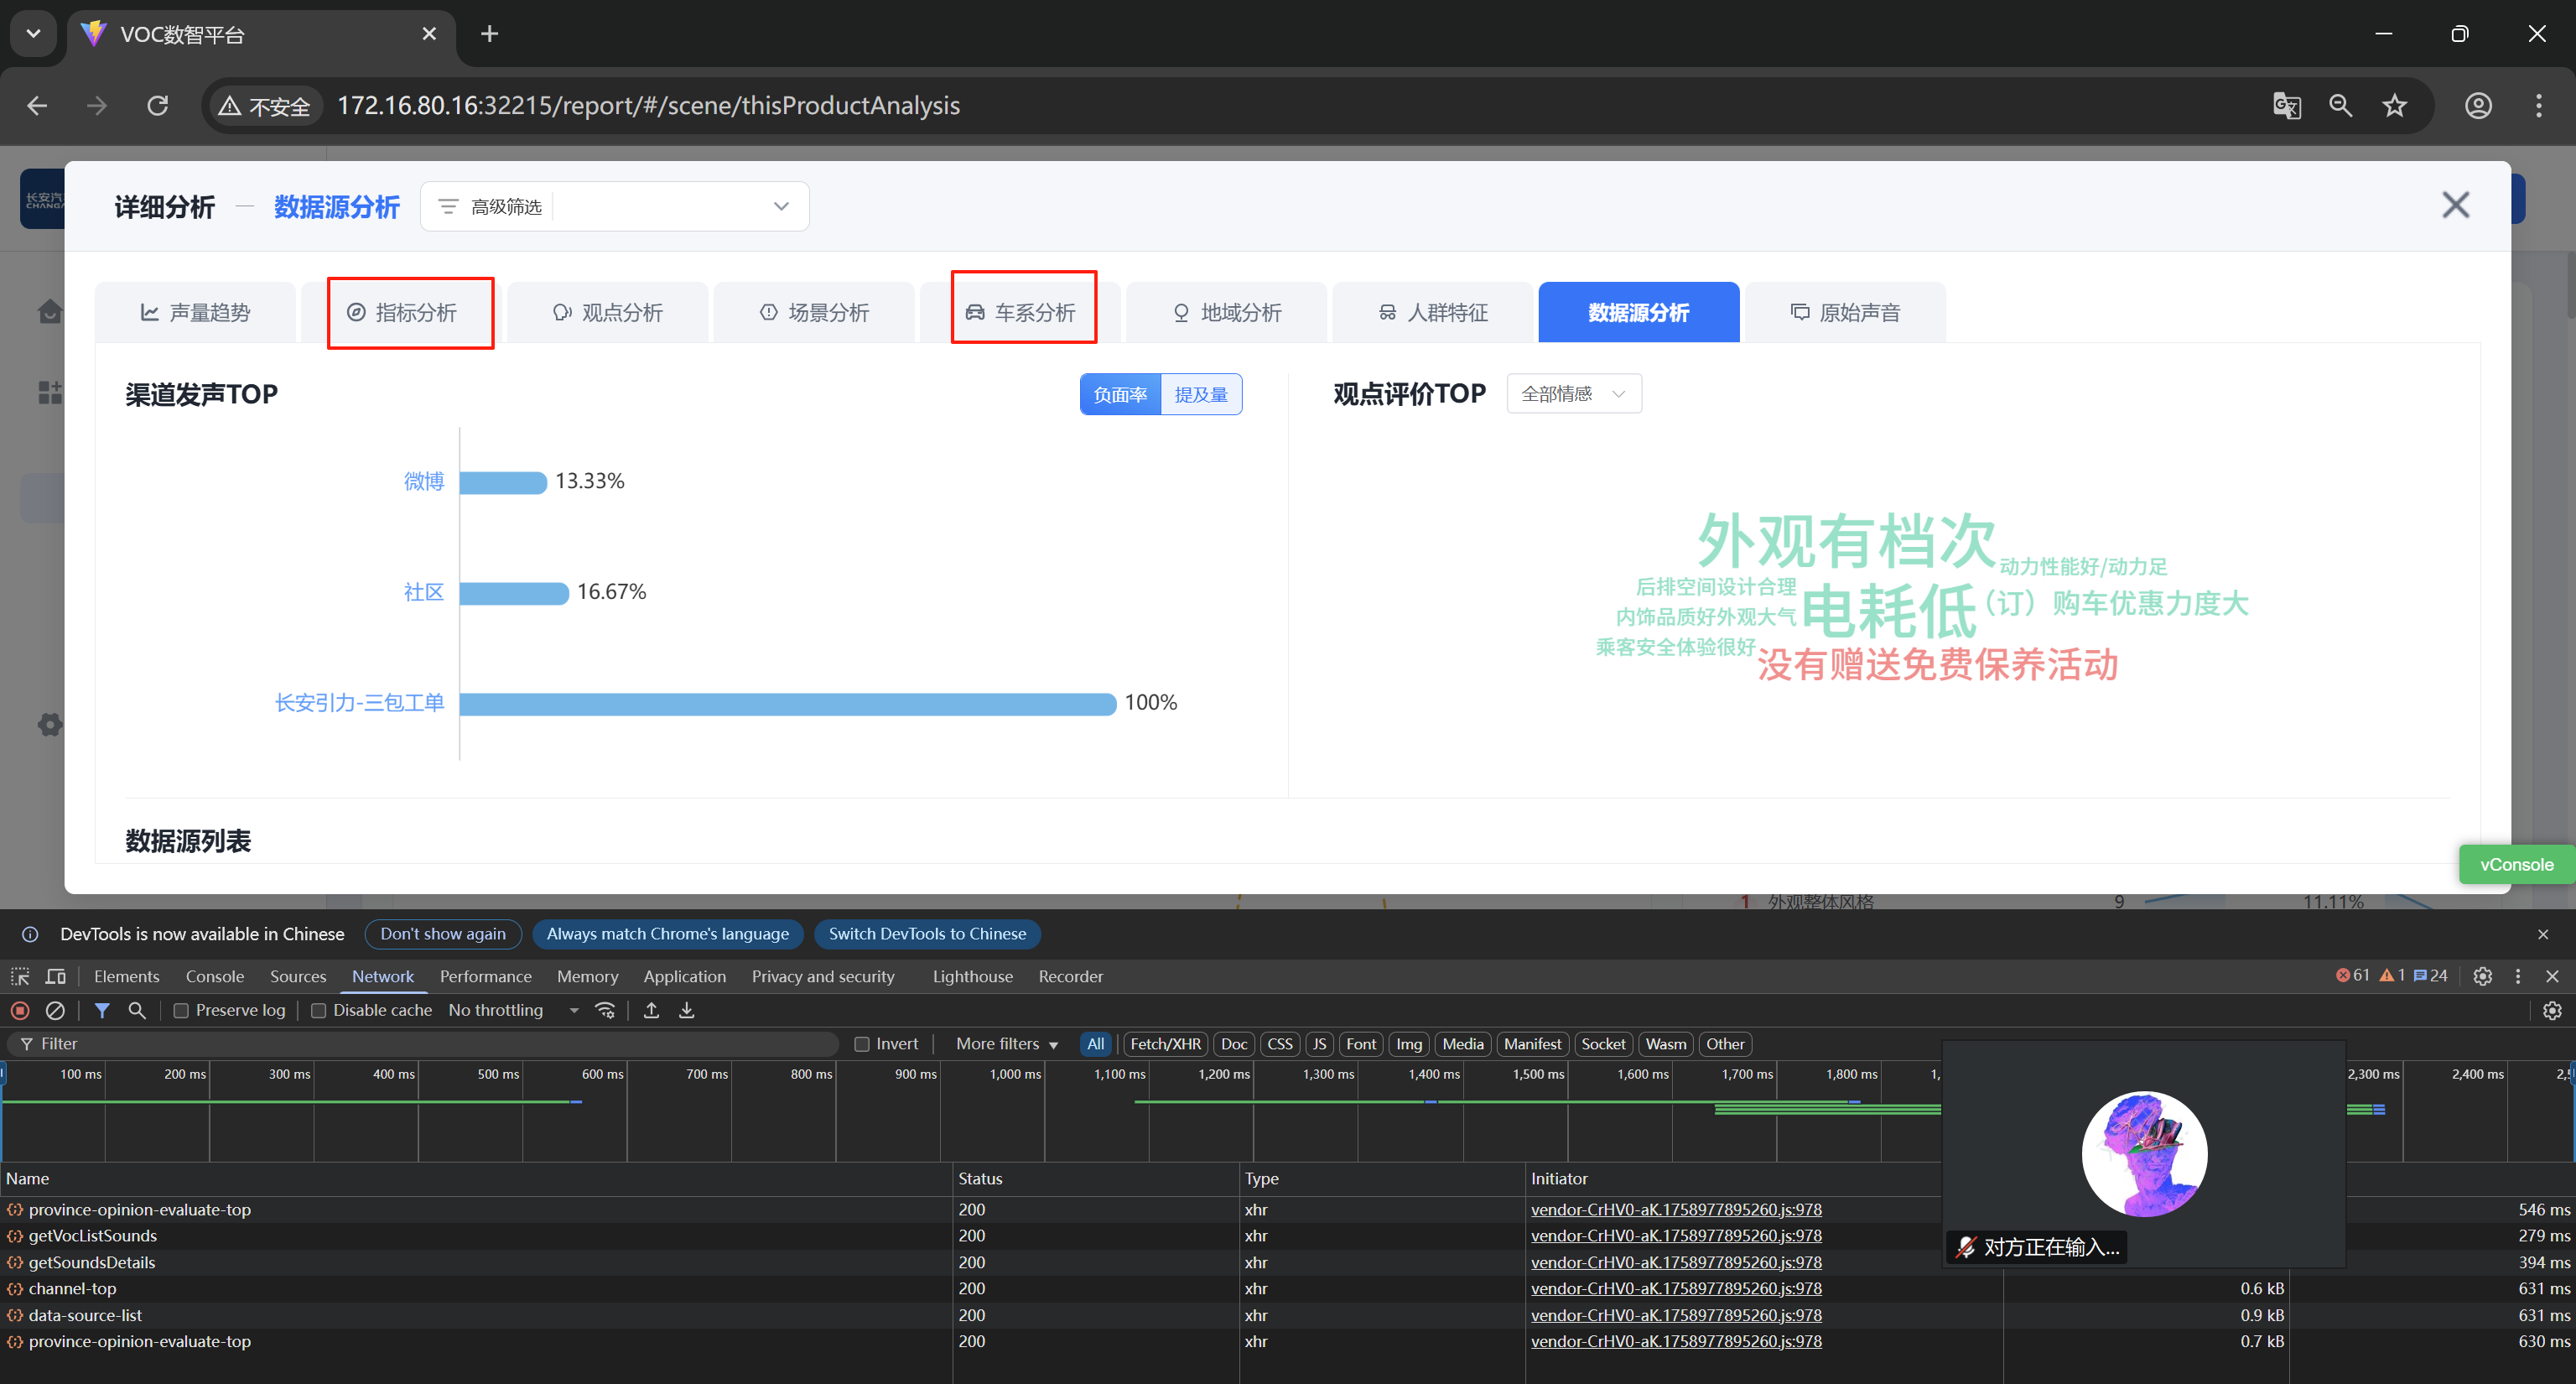Click the 长安引力-三包工单 bar
The image size is (2576, 1384).
pos(787,703)
